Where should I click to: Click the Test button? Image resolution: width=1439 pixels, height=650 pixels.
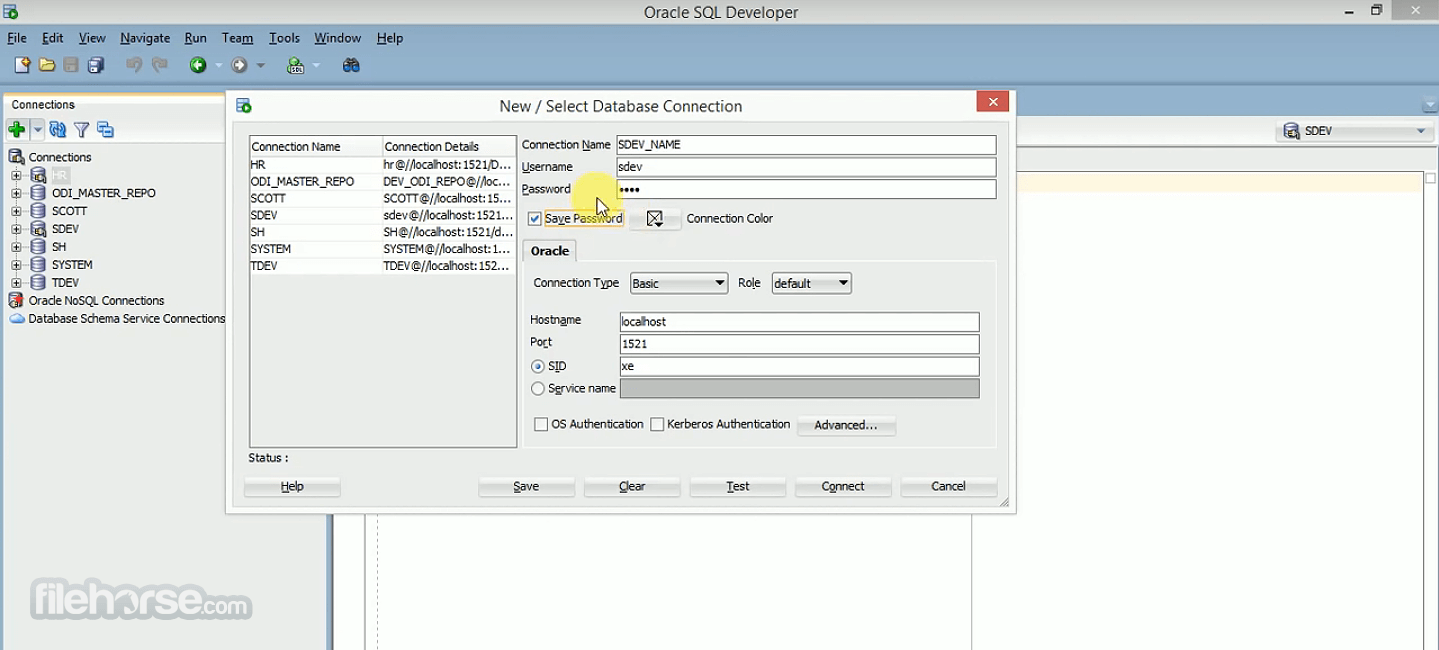[738, 487]
